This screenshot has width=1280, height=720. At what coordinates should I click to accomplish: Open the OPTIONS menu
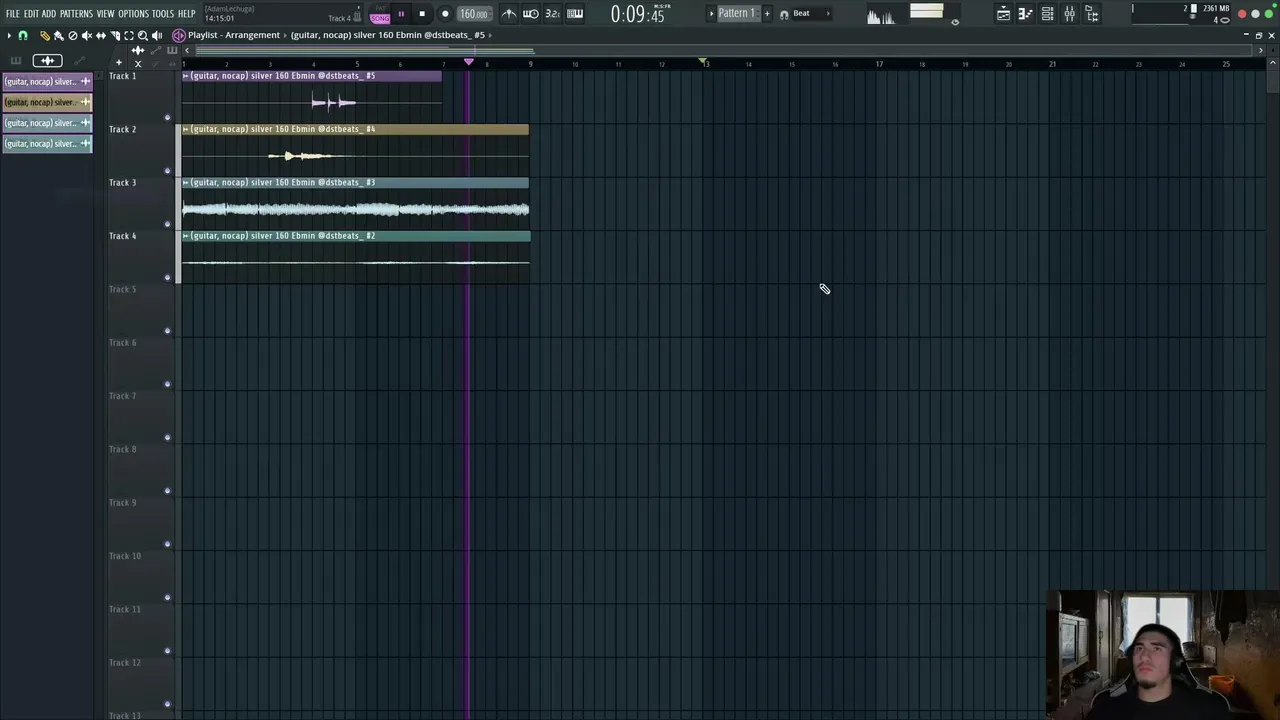pos(133,14)
